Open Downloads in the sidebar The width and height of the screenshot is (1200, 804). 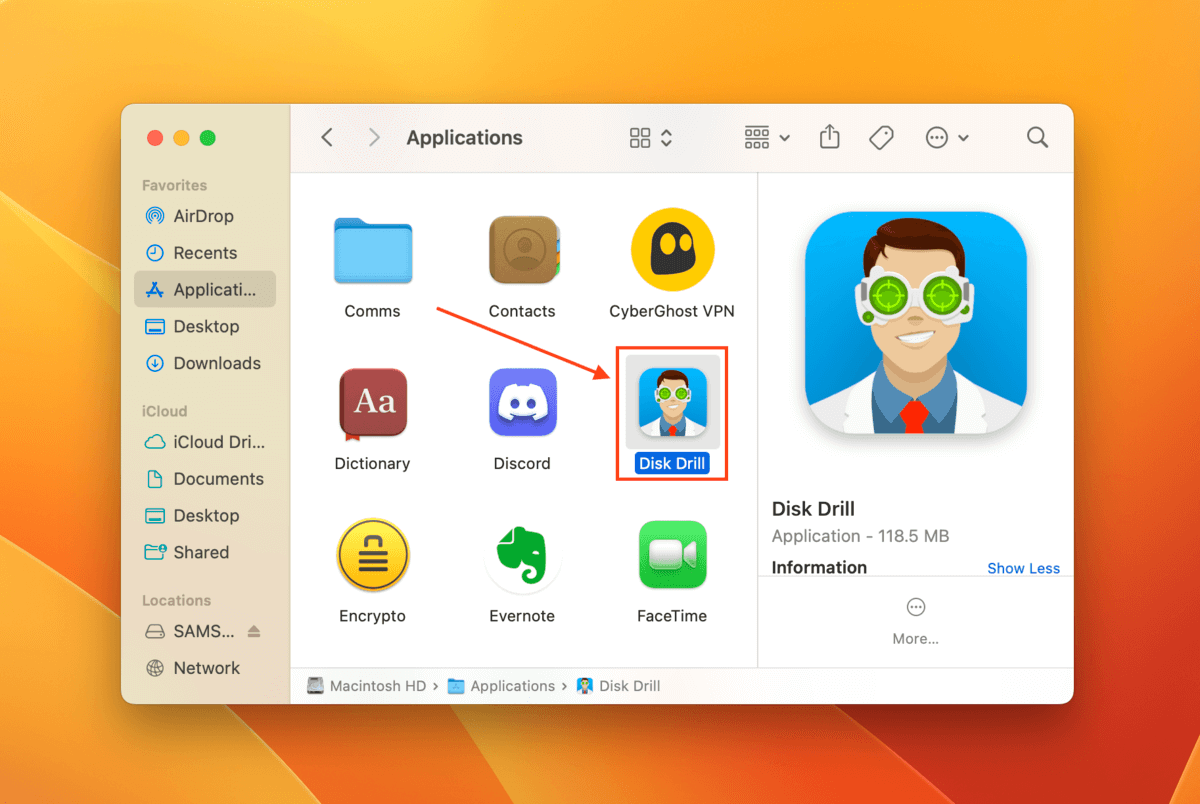(204, 363)
